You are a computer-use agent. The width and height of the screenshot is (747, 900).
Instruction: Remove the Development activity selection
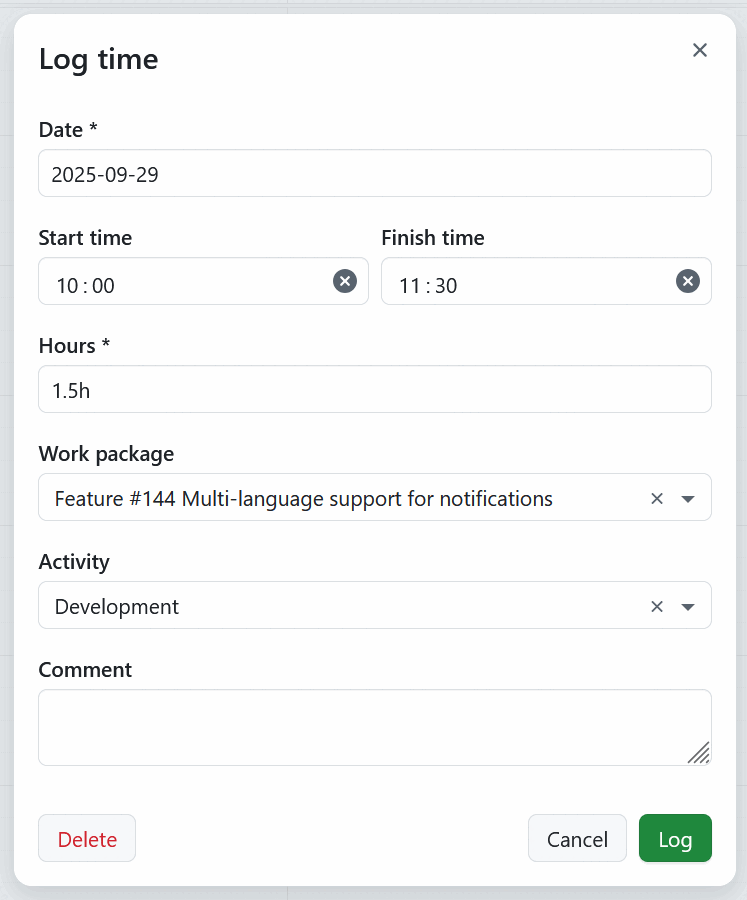coord(657,605)
